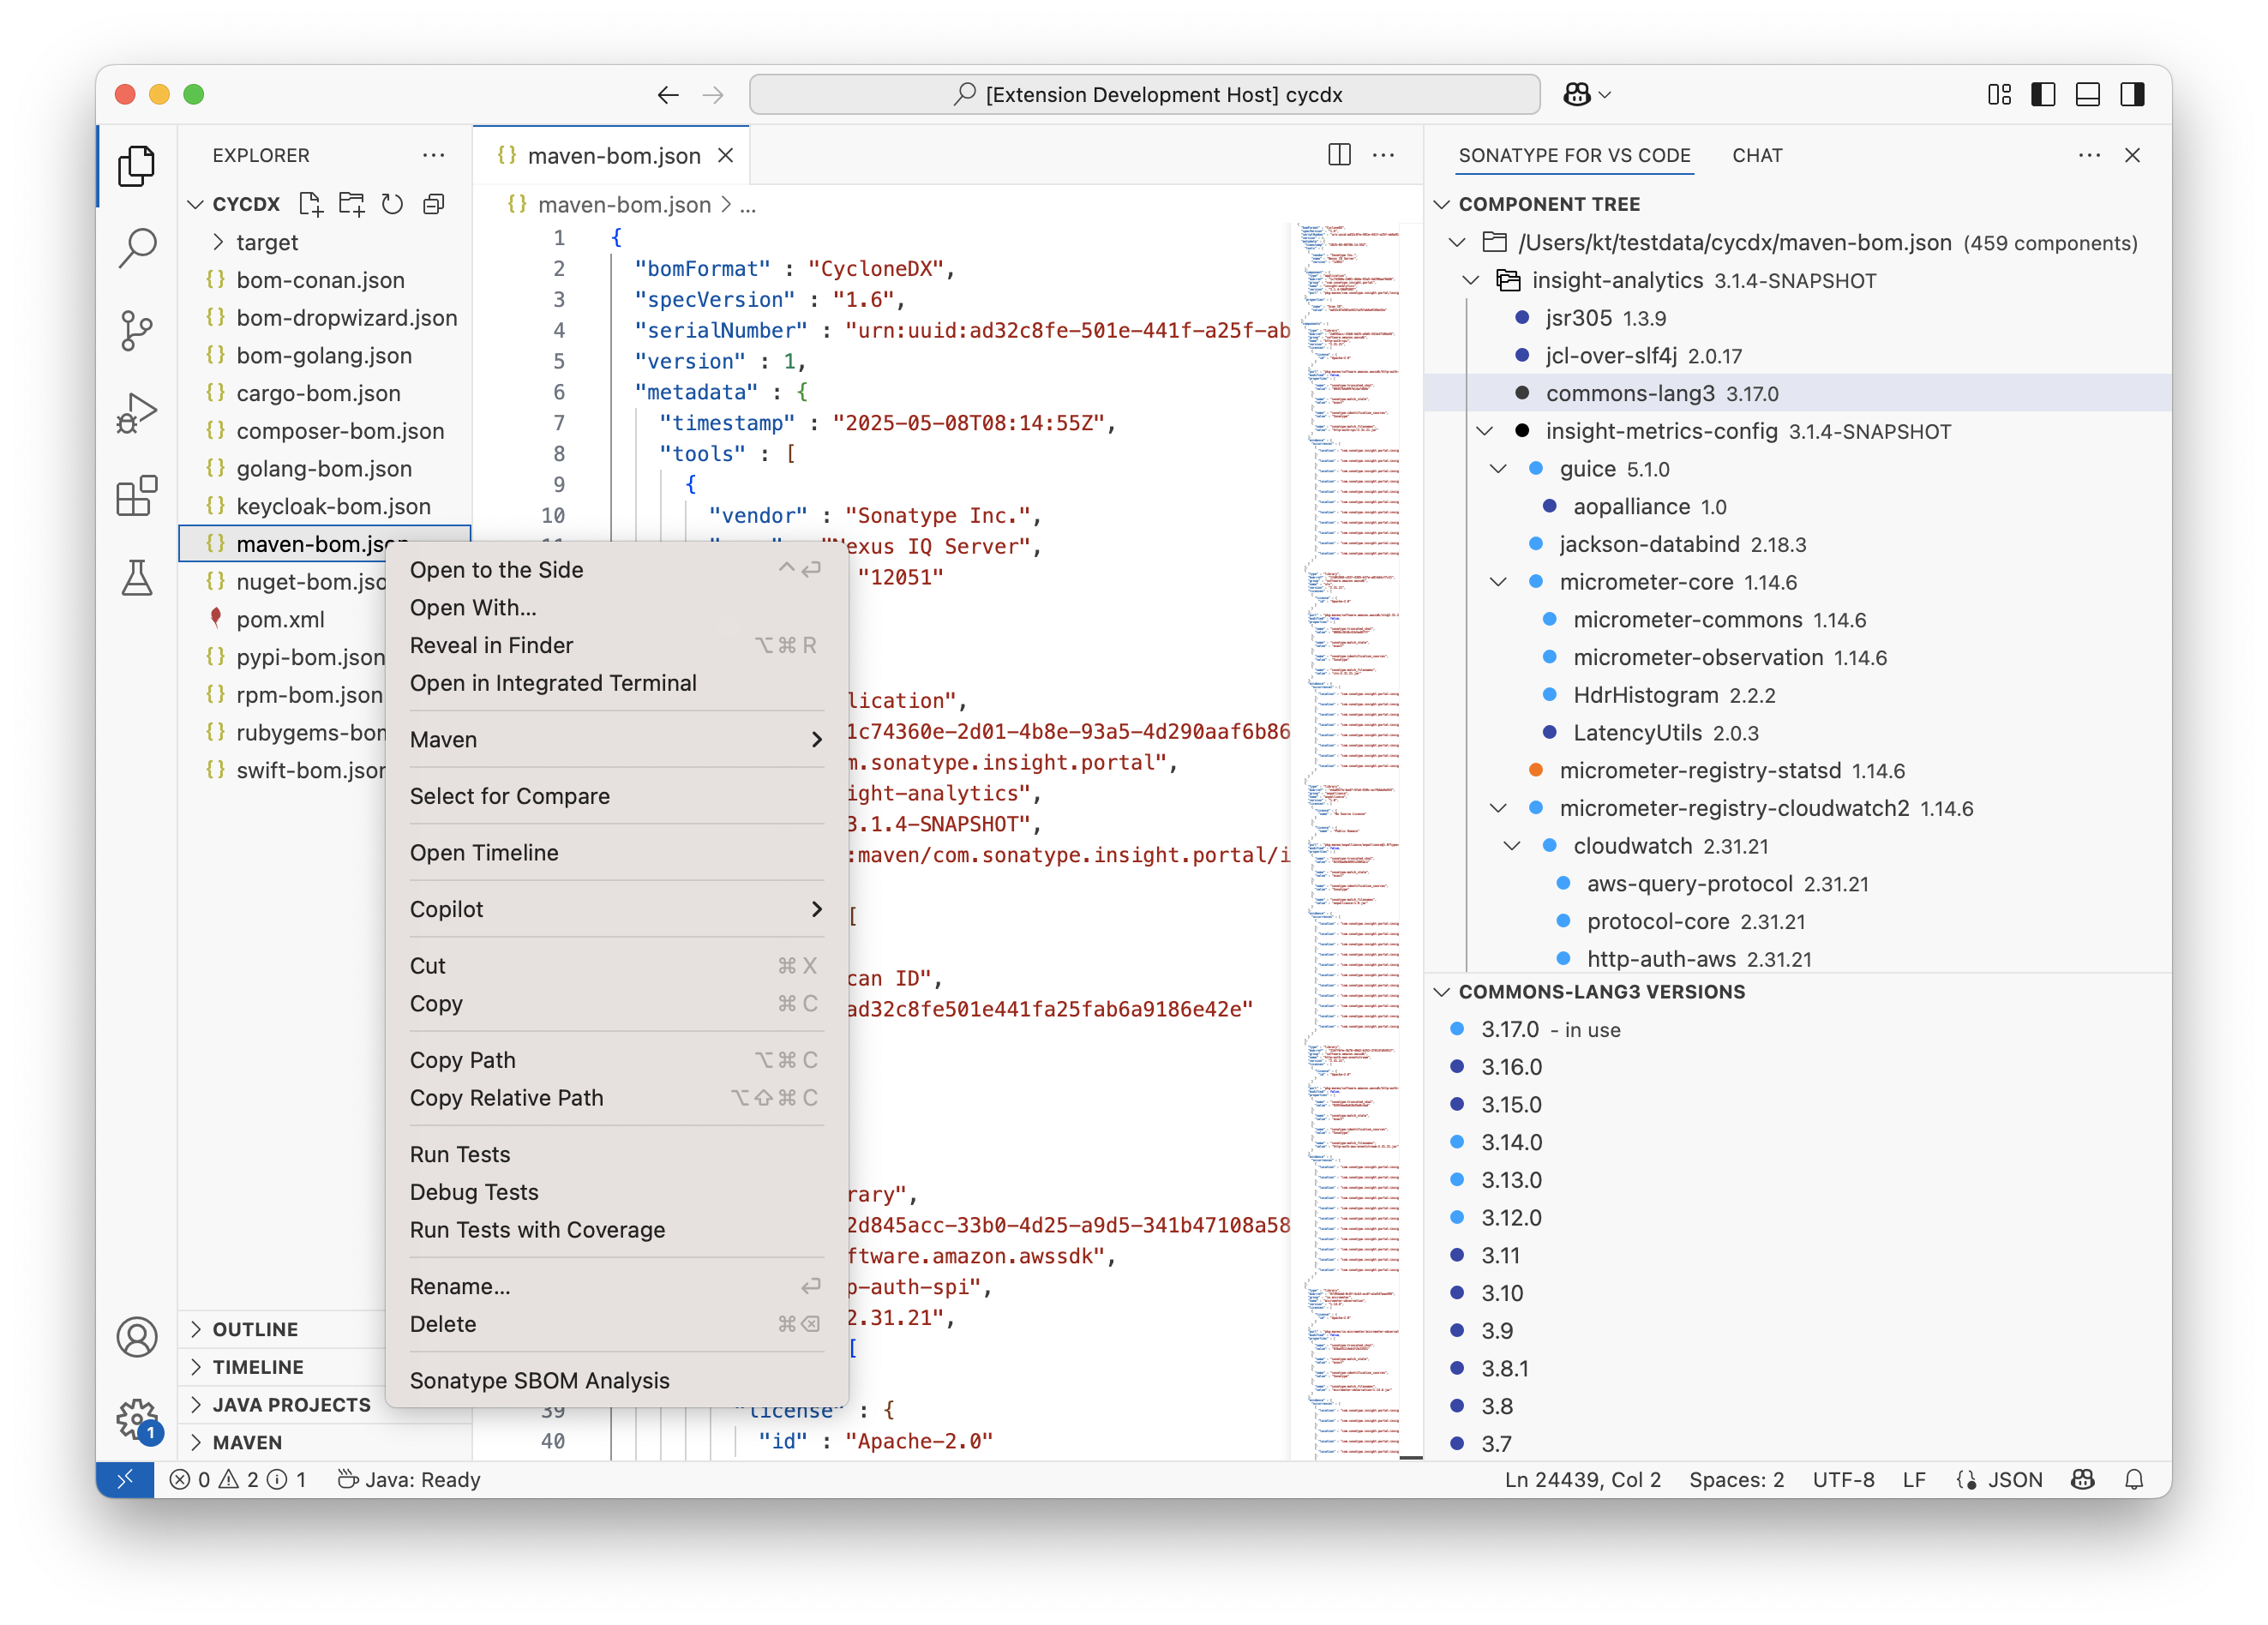Open editor more actions menu
This screenshot has height=1625, width=2268.
1383,155
